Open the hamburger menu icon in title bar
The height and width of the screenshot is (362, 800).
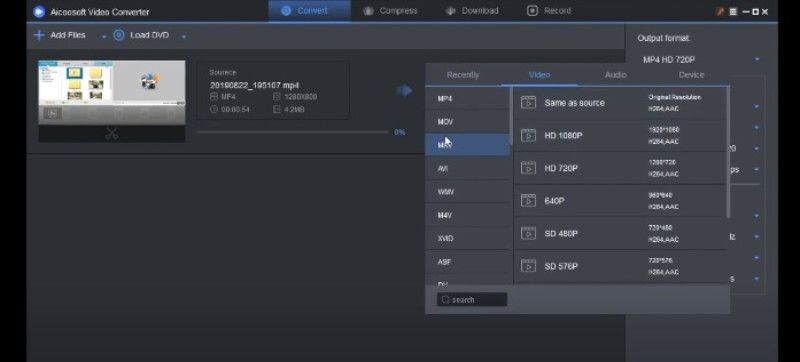tap(733, 12)
